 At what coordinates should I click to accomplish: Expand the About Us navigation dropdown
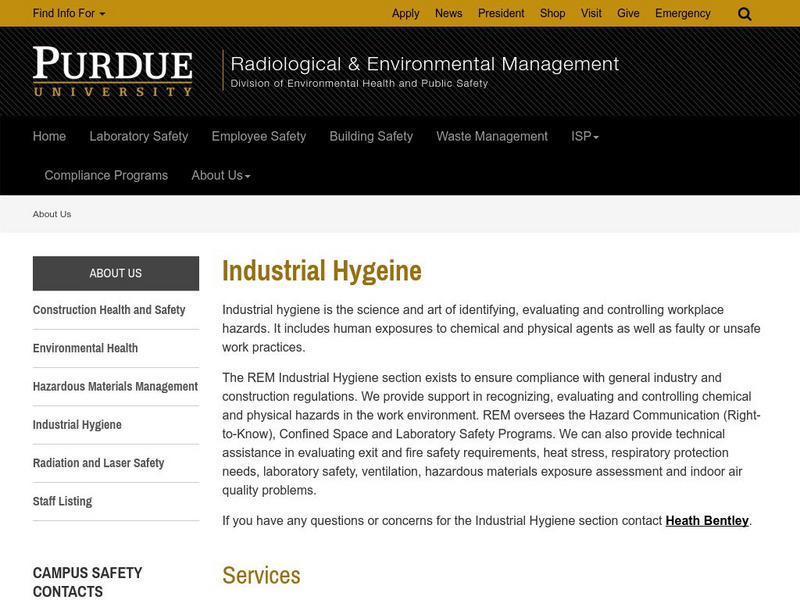pyautogui.click(x=218, y=174)
